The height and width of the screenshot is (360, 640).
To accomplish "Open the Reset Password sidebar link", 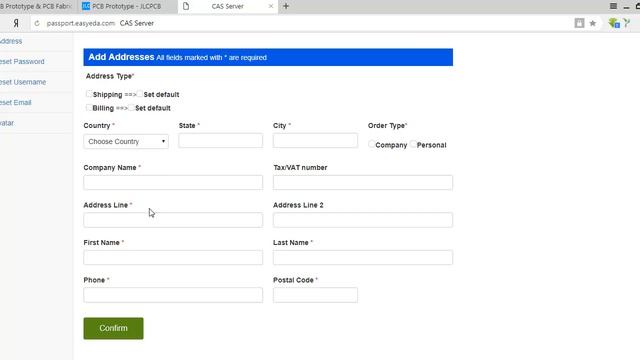I will coord(22,62).
